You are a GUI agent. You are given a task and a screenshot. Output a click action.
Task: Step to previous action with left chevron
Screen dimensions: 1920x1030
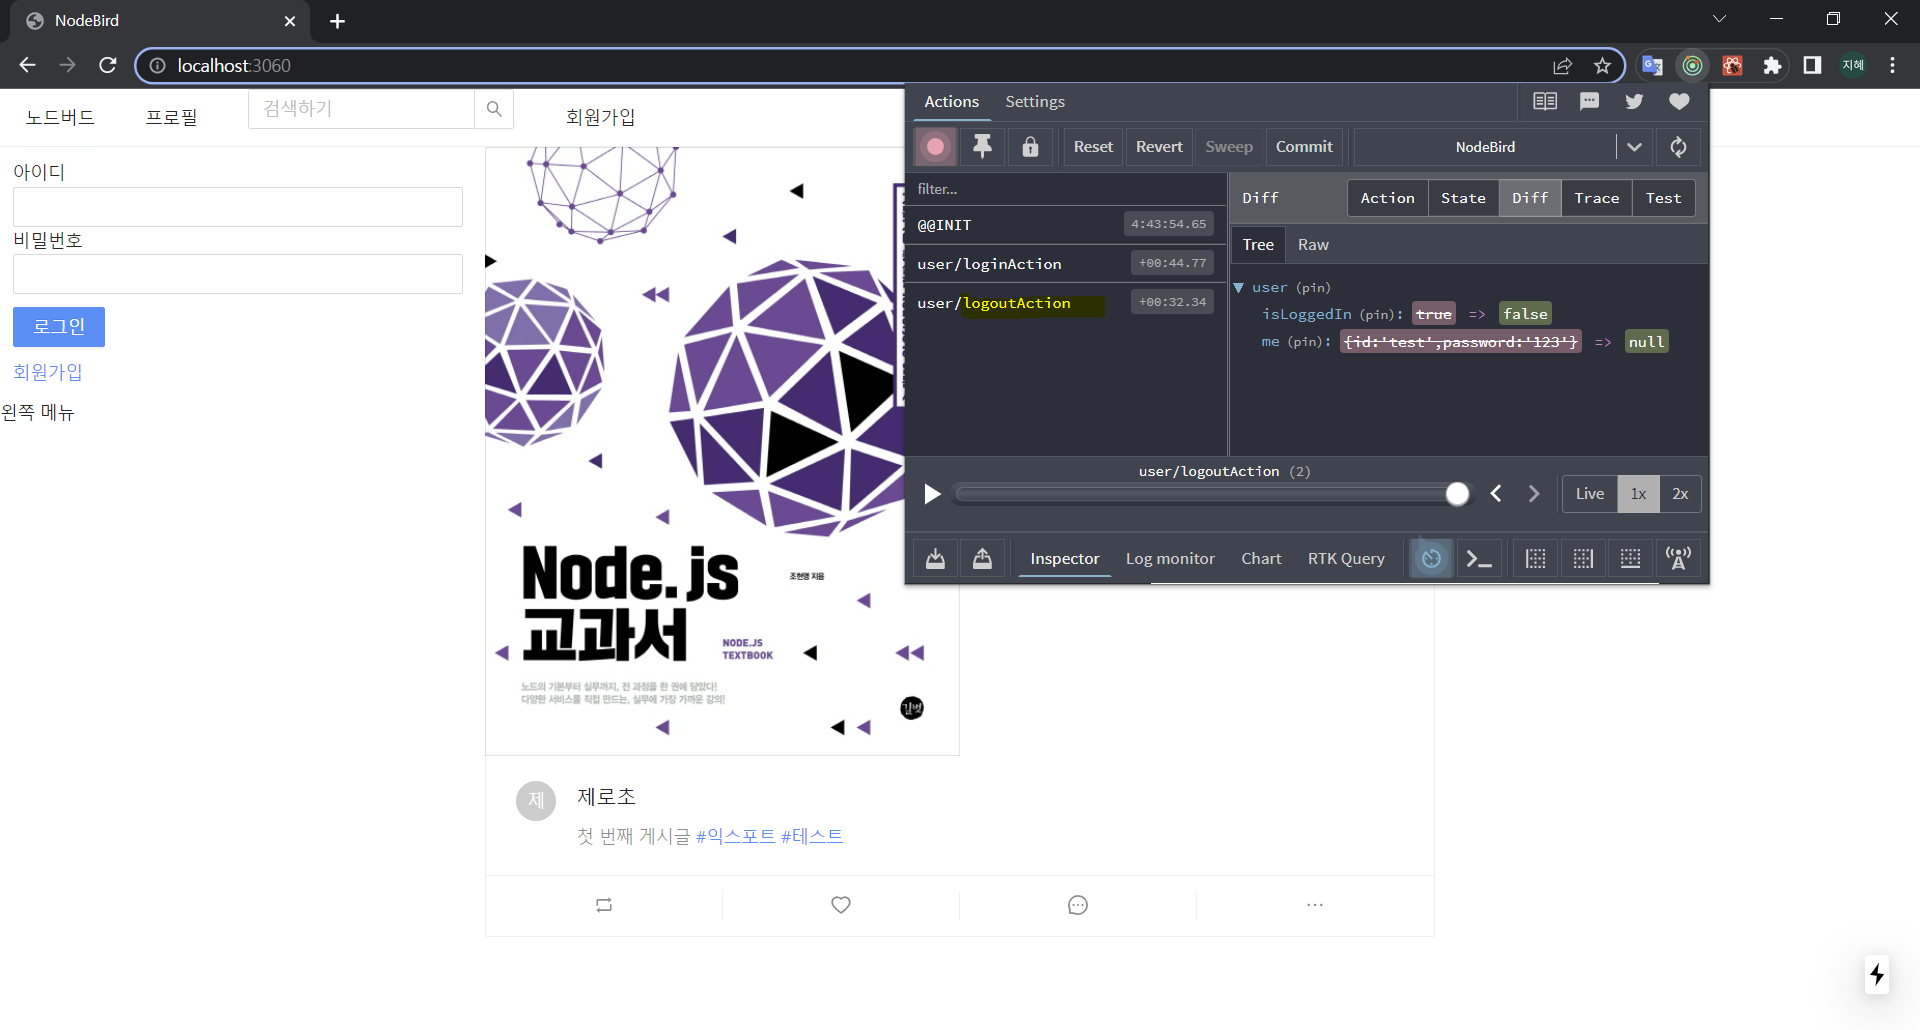(x=1496, y=494)
